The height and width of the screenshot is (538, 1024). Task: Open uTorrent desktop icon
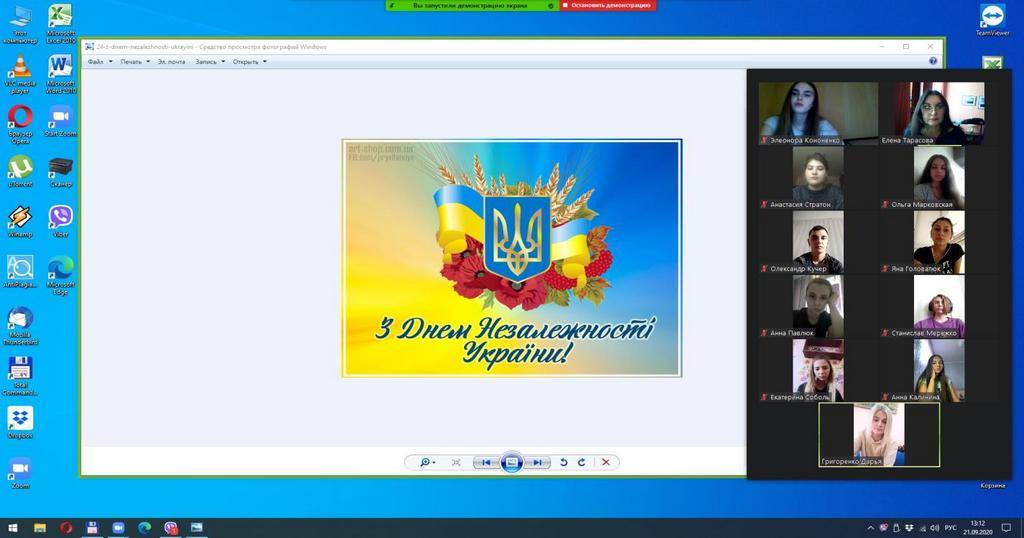(20, 172)
